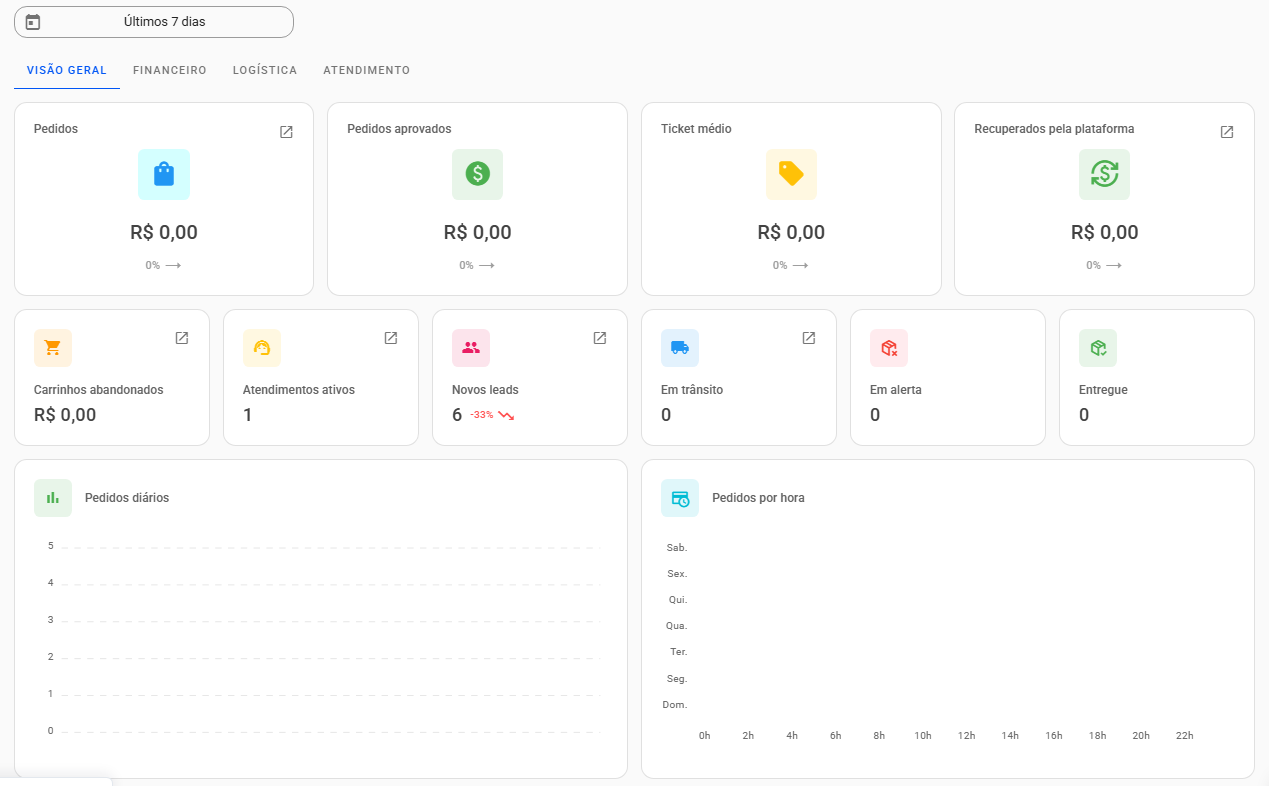Open external link on Atendimentos ativos card
Image resolution: width=1269 pixels, height=786 pixels.
pyautogui.click(x=391, y=338)
